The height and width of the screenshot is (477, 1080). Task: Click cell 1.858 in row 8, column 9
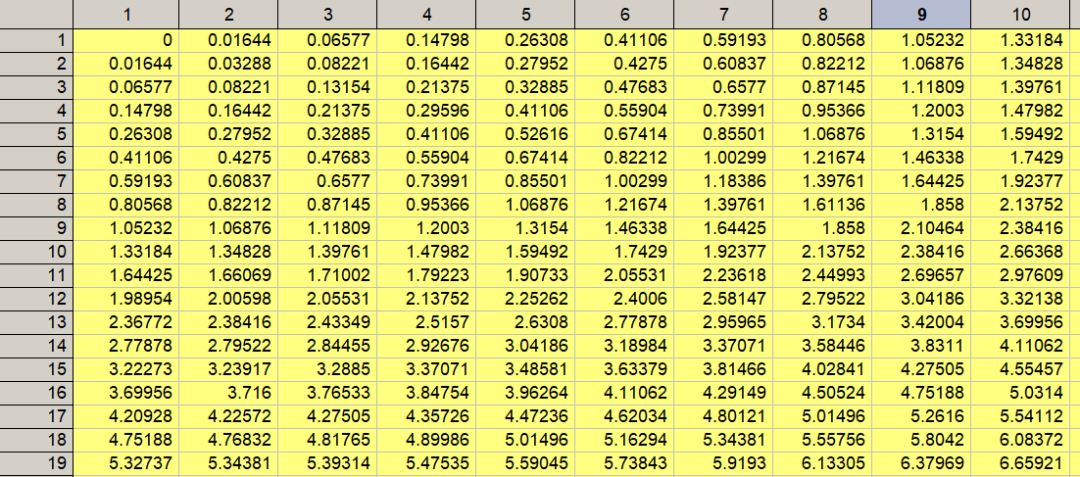coord(921,205)
